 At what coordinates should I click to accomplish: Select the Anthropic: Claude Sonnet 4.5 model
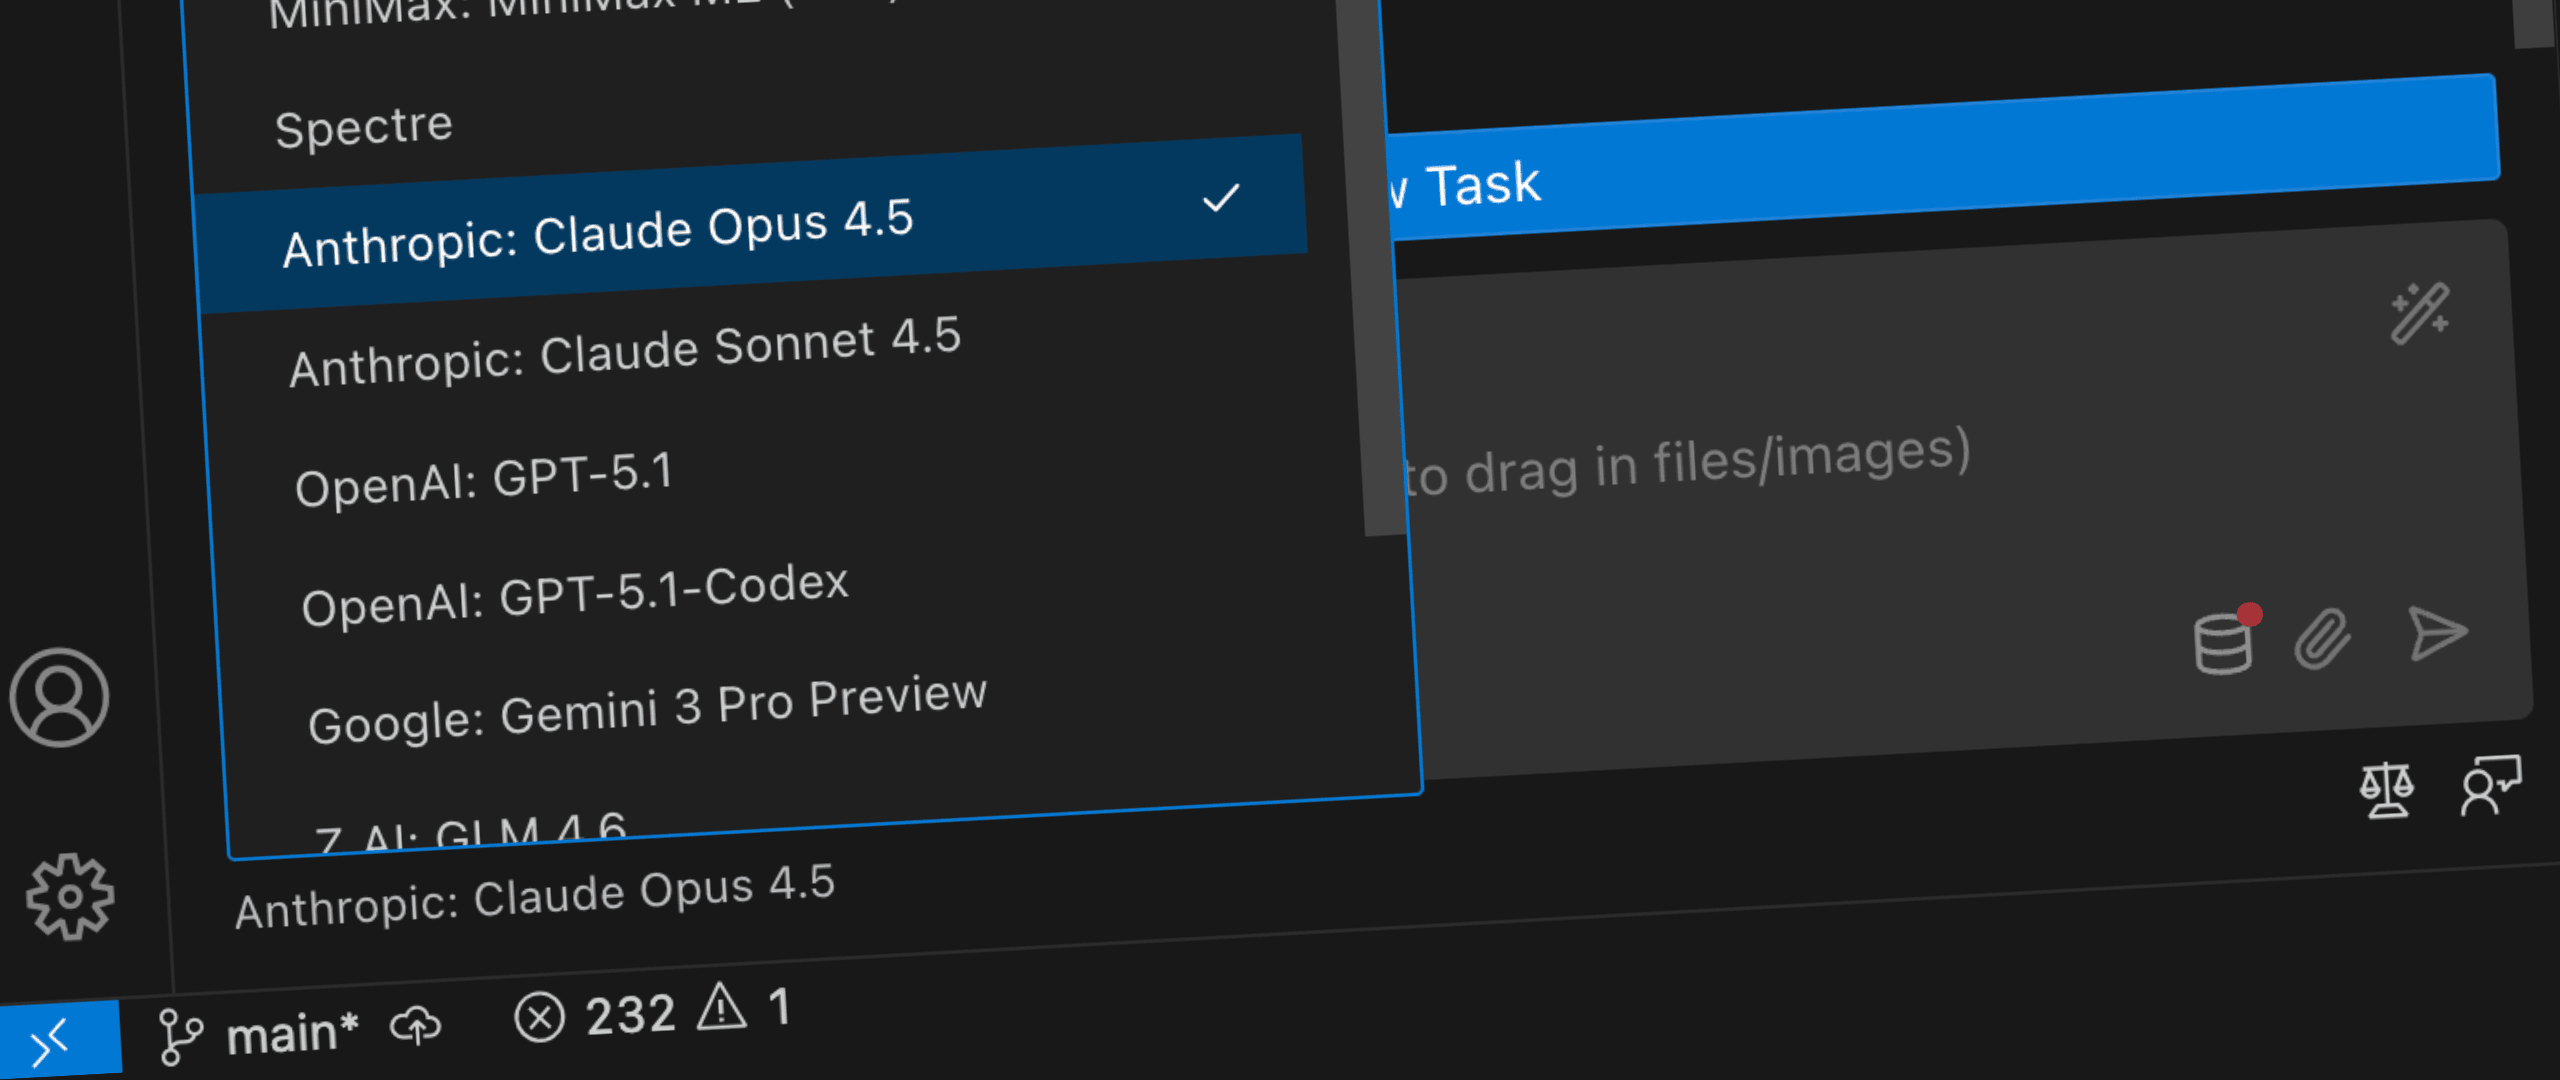(x=625, y=355)
